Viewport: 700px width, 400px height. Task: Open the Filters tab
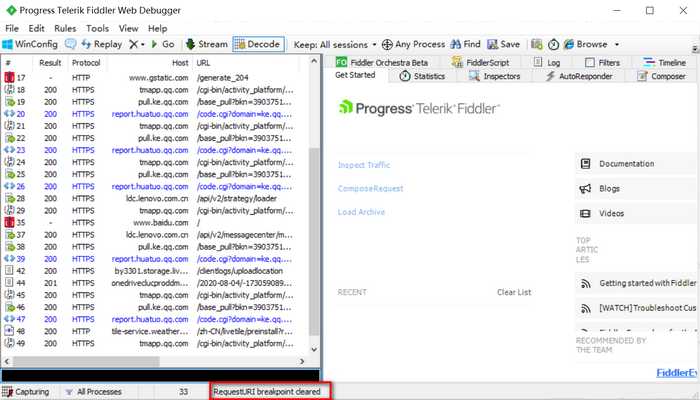pos(602,62)
